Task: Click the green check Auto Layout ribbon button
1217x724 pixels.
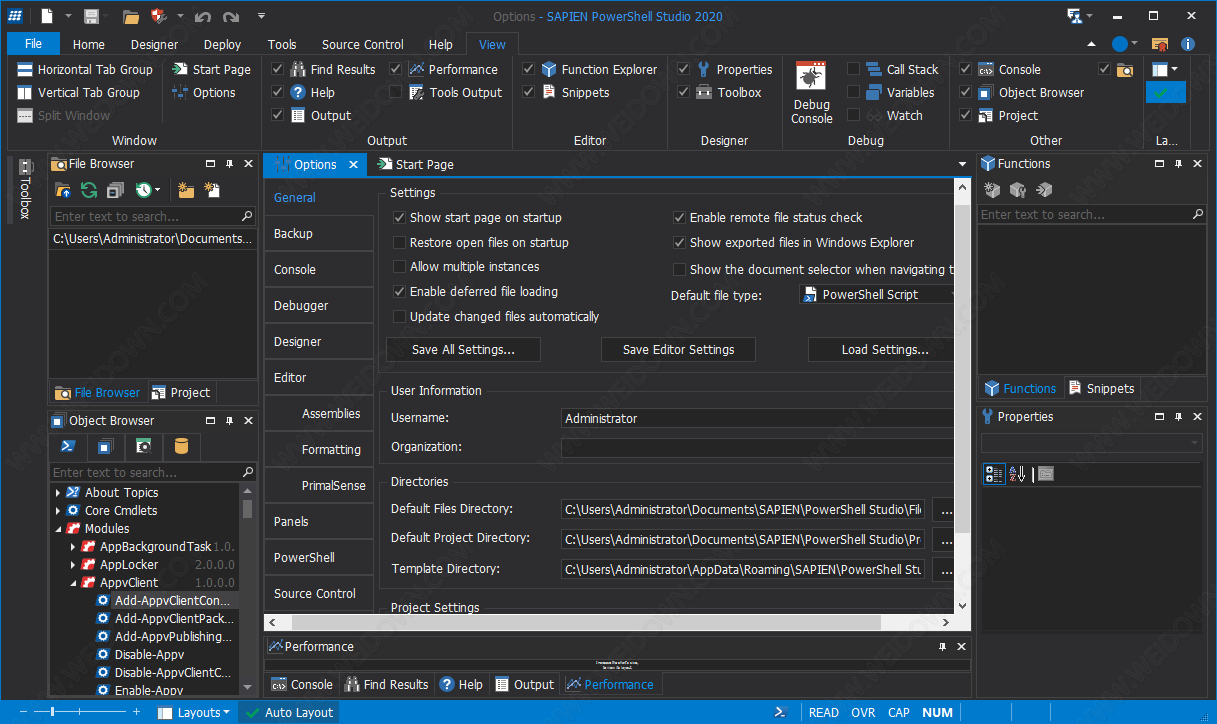Action: click(x=1166, y=92)
